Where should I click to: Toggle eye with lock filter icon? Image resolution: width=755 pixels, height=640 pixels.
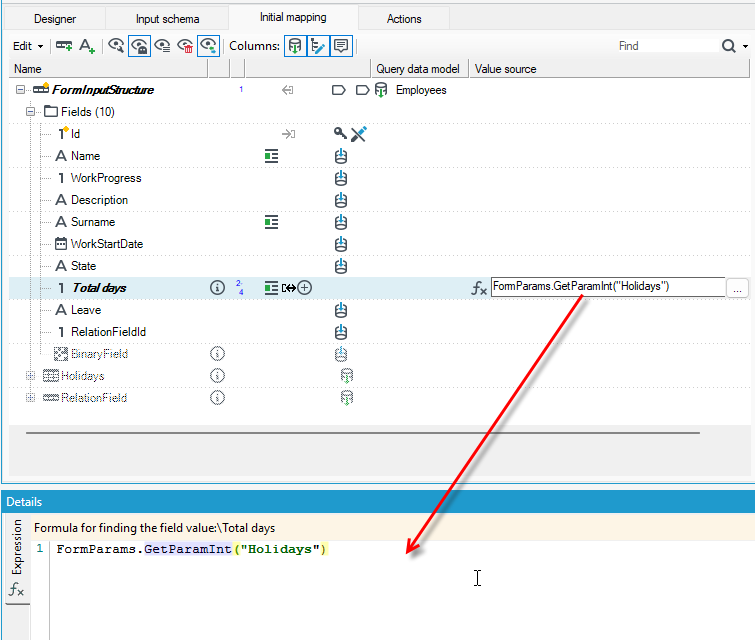point(139,46)
